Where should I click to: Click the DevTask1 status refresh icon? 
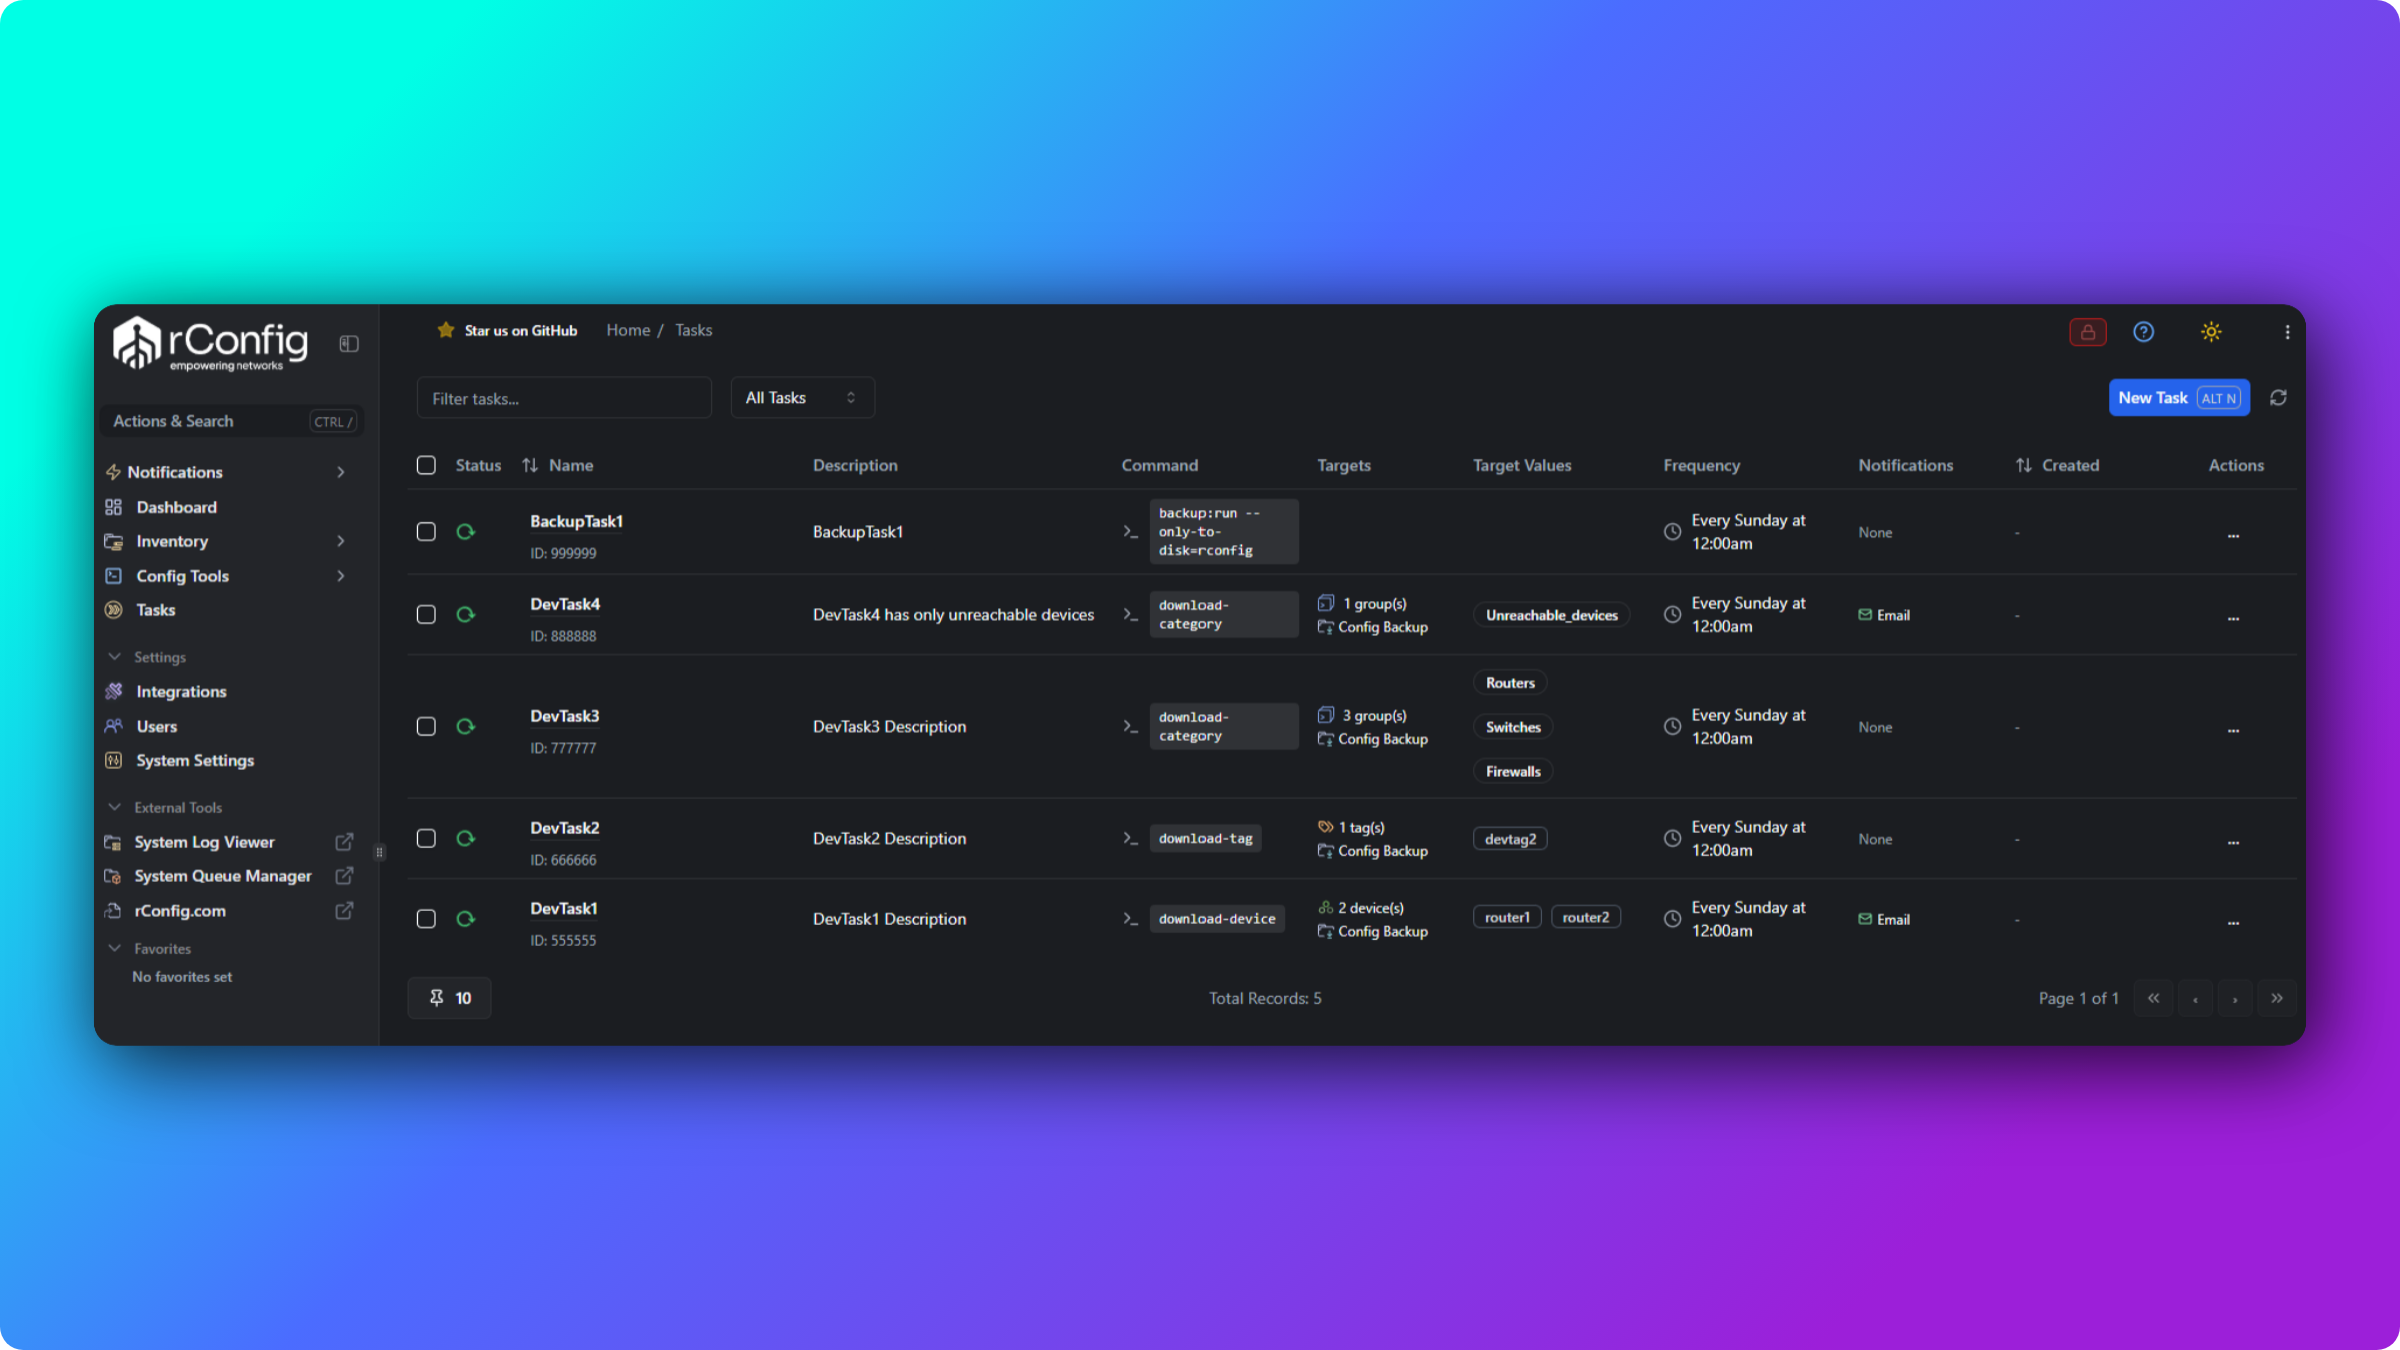pos(465,919)
